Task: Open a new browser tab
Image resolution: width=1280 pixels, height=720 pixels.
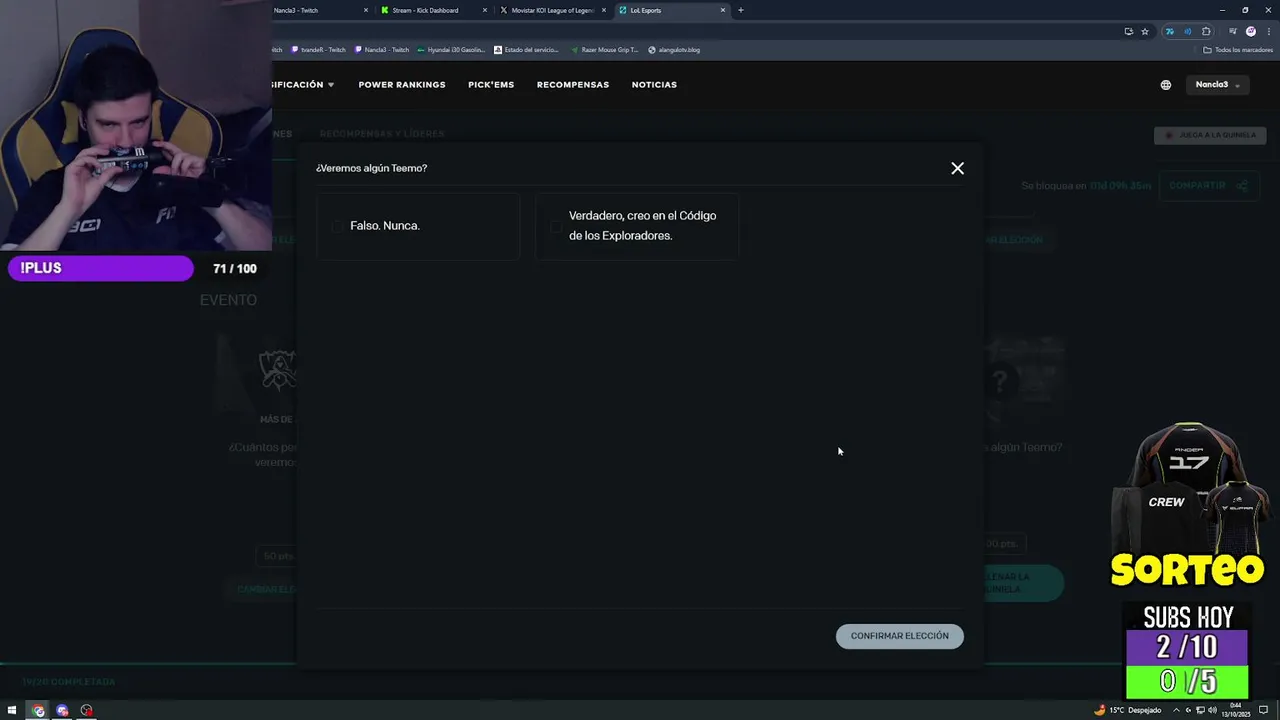Action: coord(740,10)
